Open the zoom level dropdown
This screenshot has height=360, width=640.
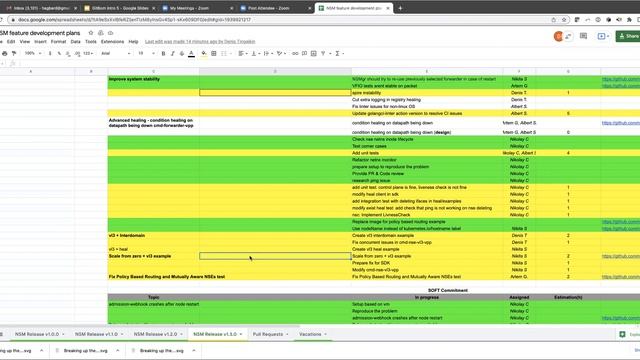pyautogui.click(x=33, y=53)
